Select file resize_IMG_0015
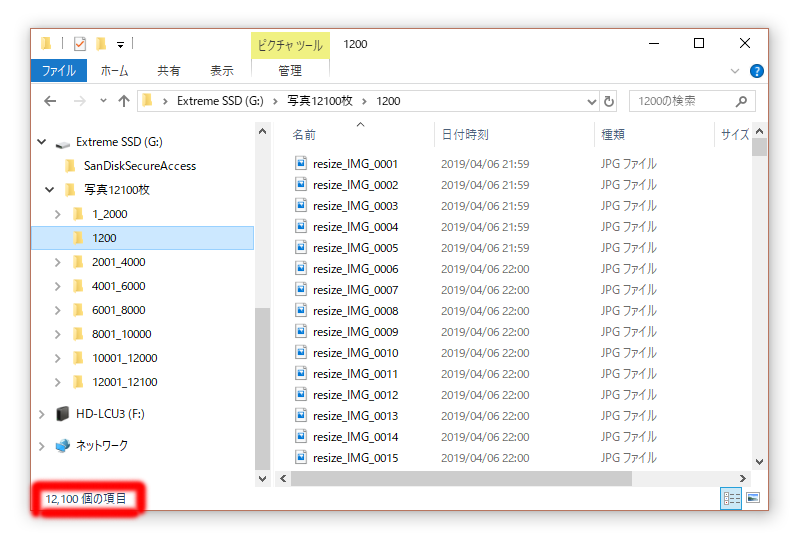800x550 pixels. [355, 458]
